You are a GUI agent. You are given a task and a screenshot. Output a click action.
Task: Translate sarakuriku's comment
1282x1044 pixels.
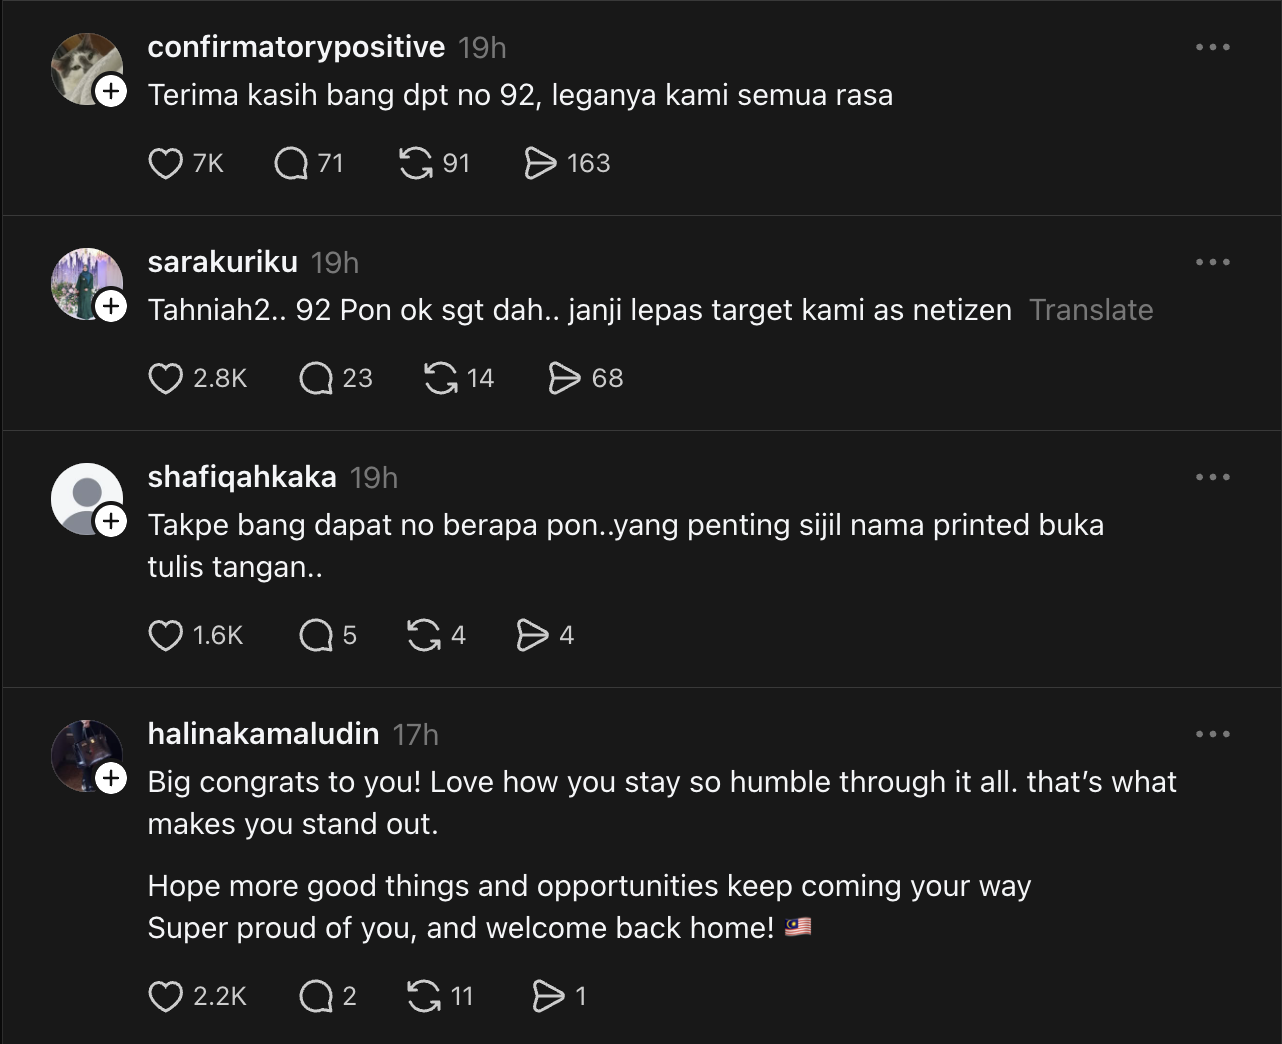(1091, 310)
